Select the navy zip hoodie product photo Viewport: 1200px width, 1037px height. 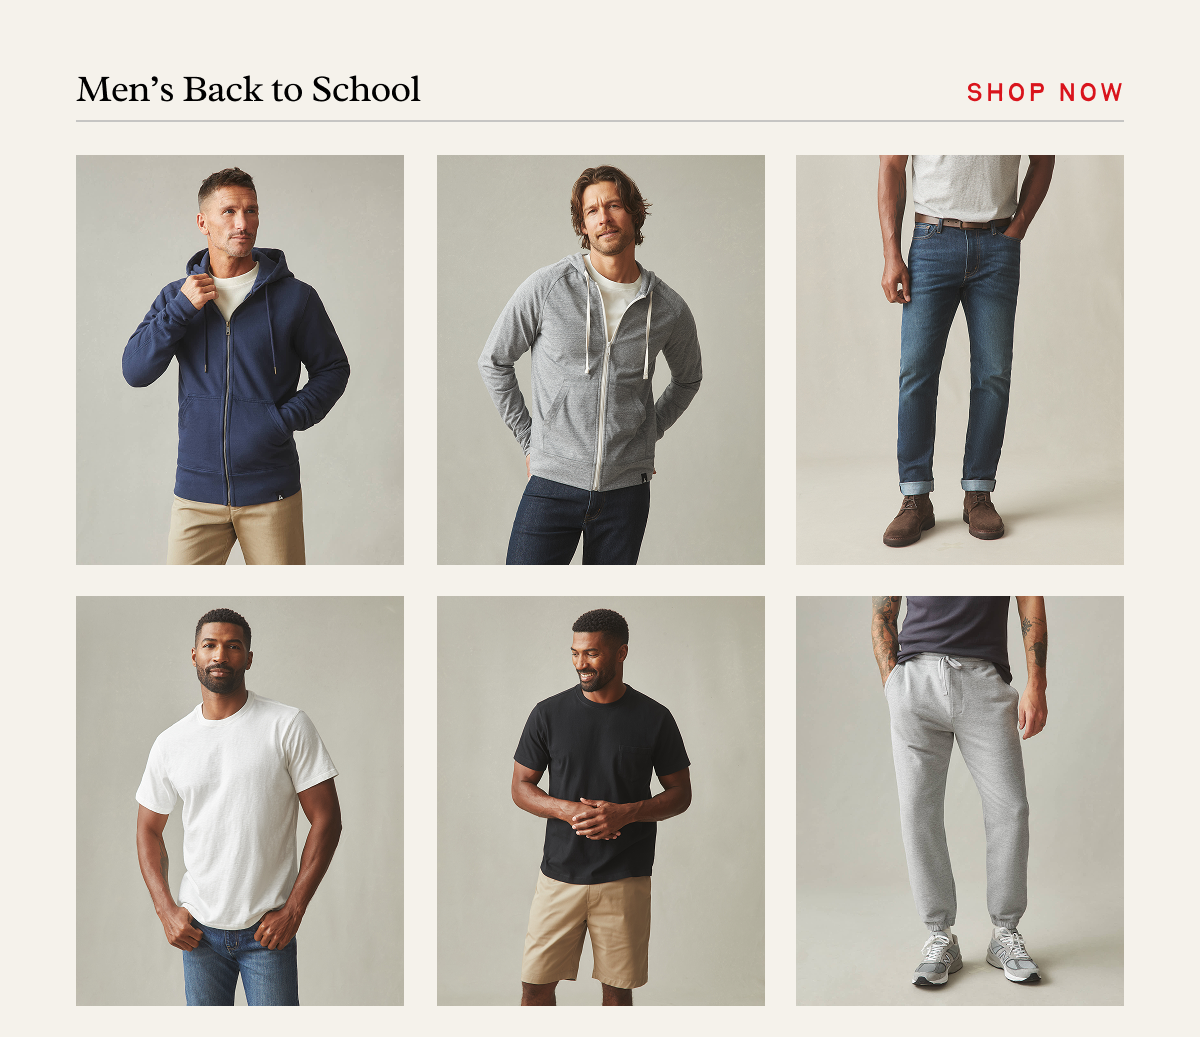click(x=240, y=360)
